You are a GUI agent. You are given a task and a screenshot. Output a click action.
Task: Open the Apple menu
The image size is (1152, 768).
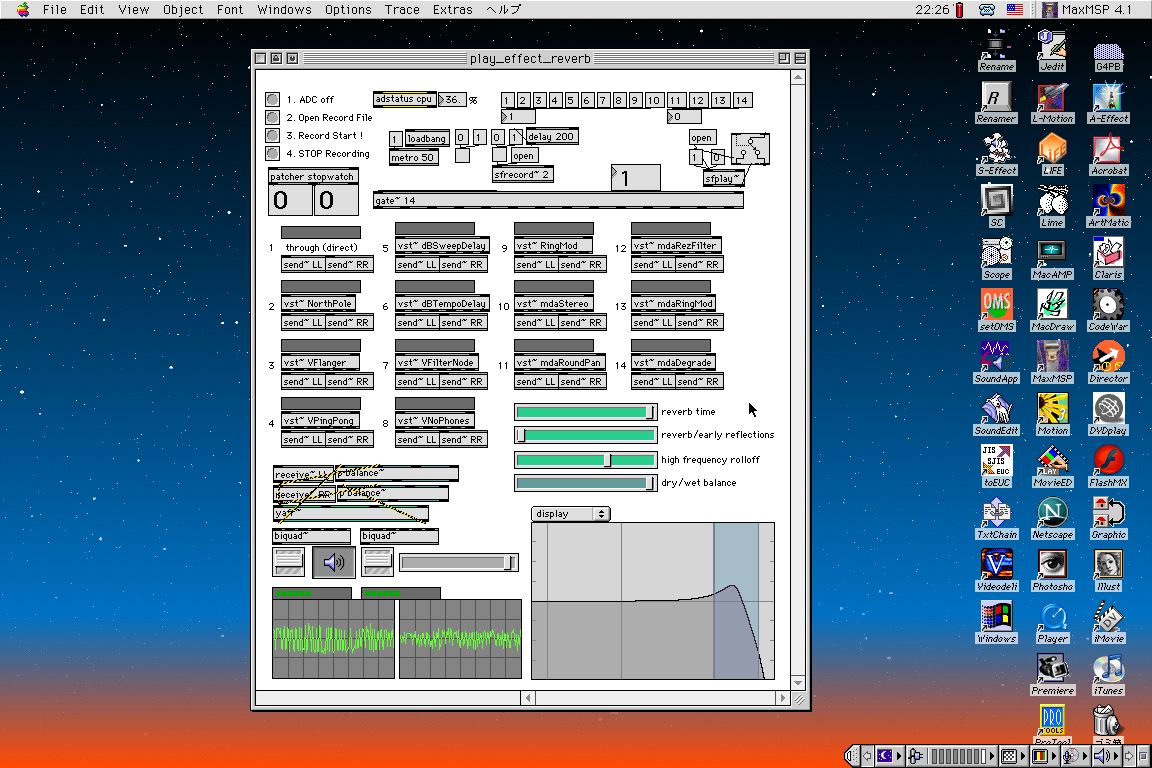coord(22,9)
